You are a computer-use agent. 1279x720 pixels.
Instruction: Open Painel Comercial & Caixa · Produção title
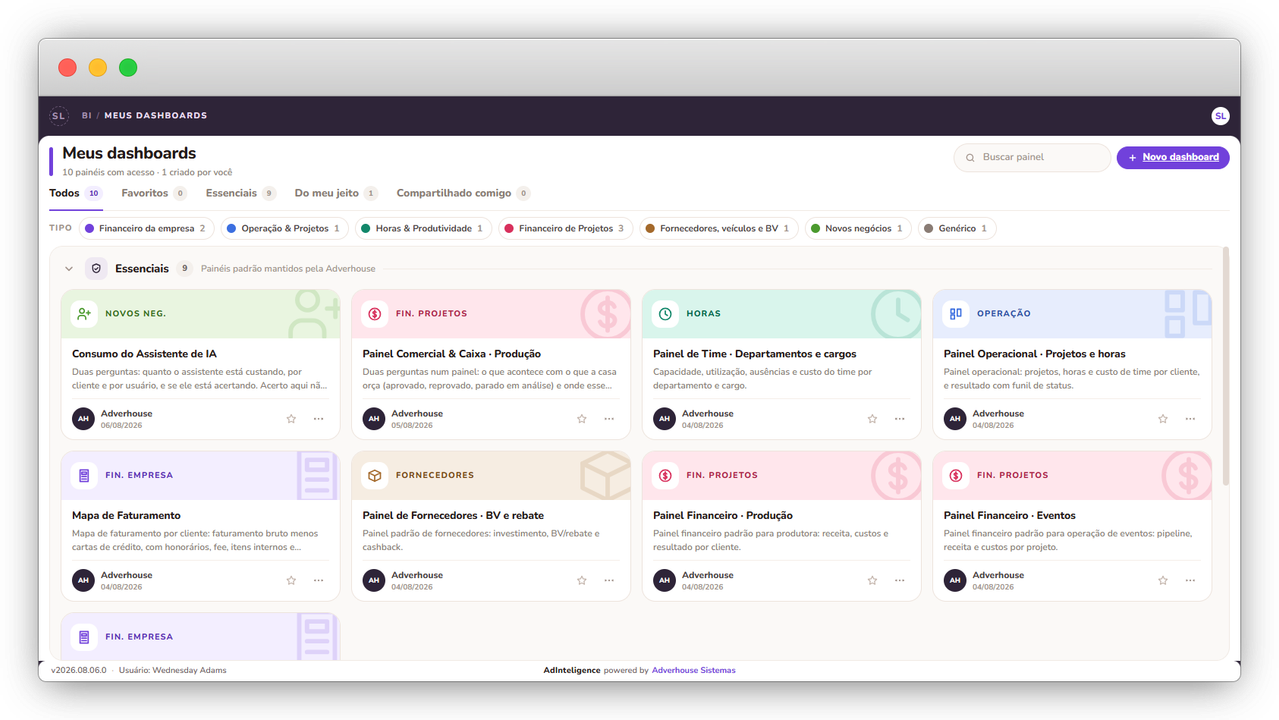[x=452, y=354]
